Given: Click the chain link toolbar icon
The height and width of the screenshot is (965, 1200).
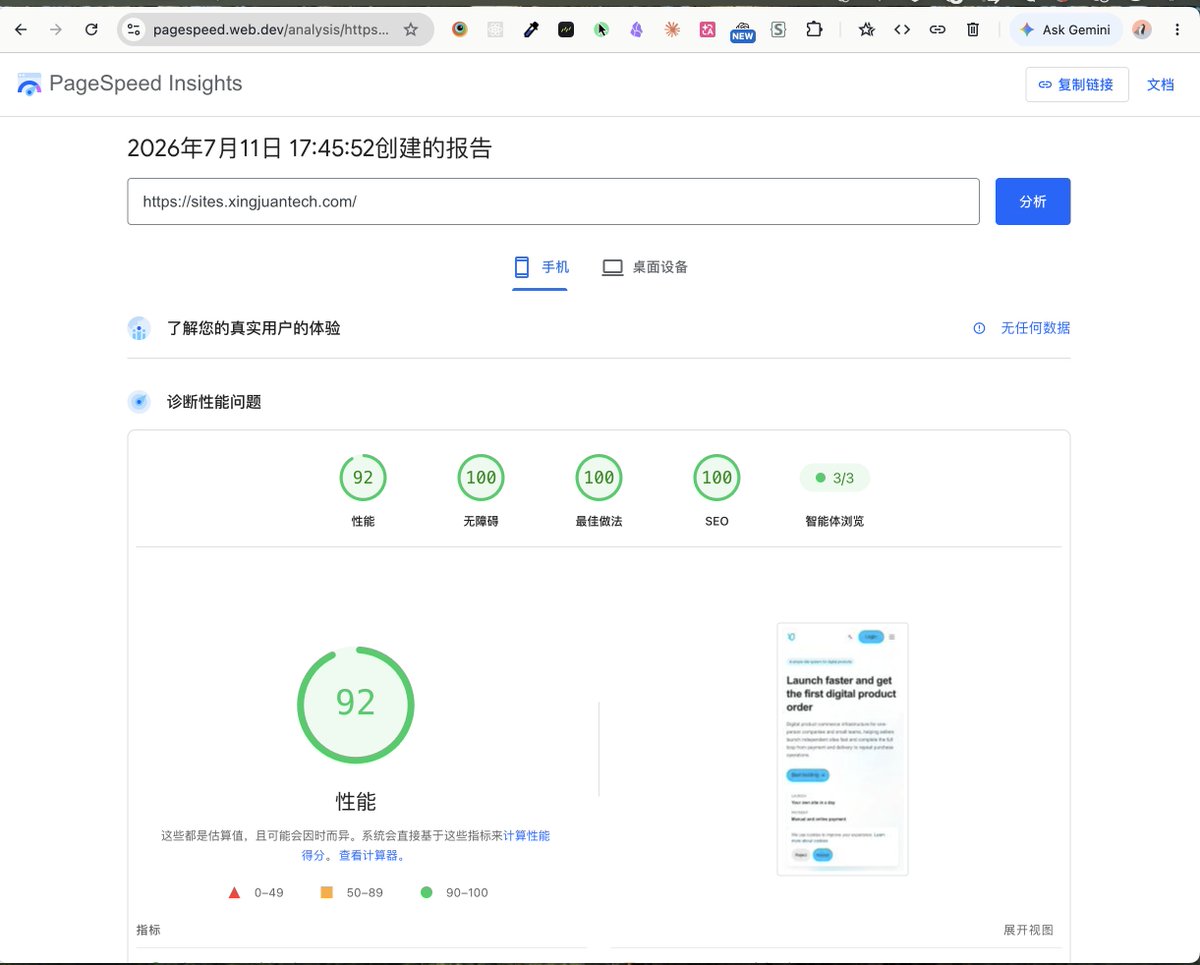Looking at the screenshot, I should [937, 30].
